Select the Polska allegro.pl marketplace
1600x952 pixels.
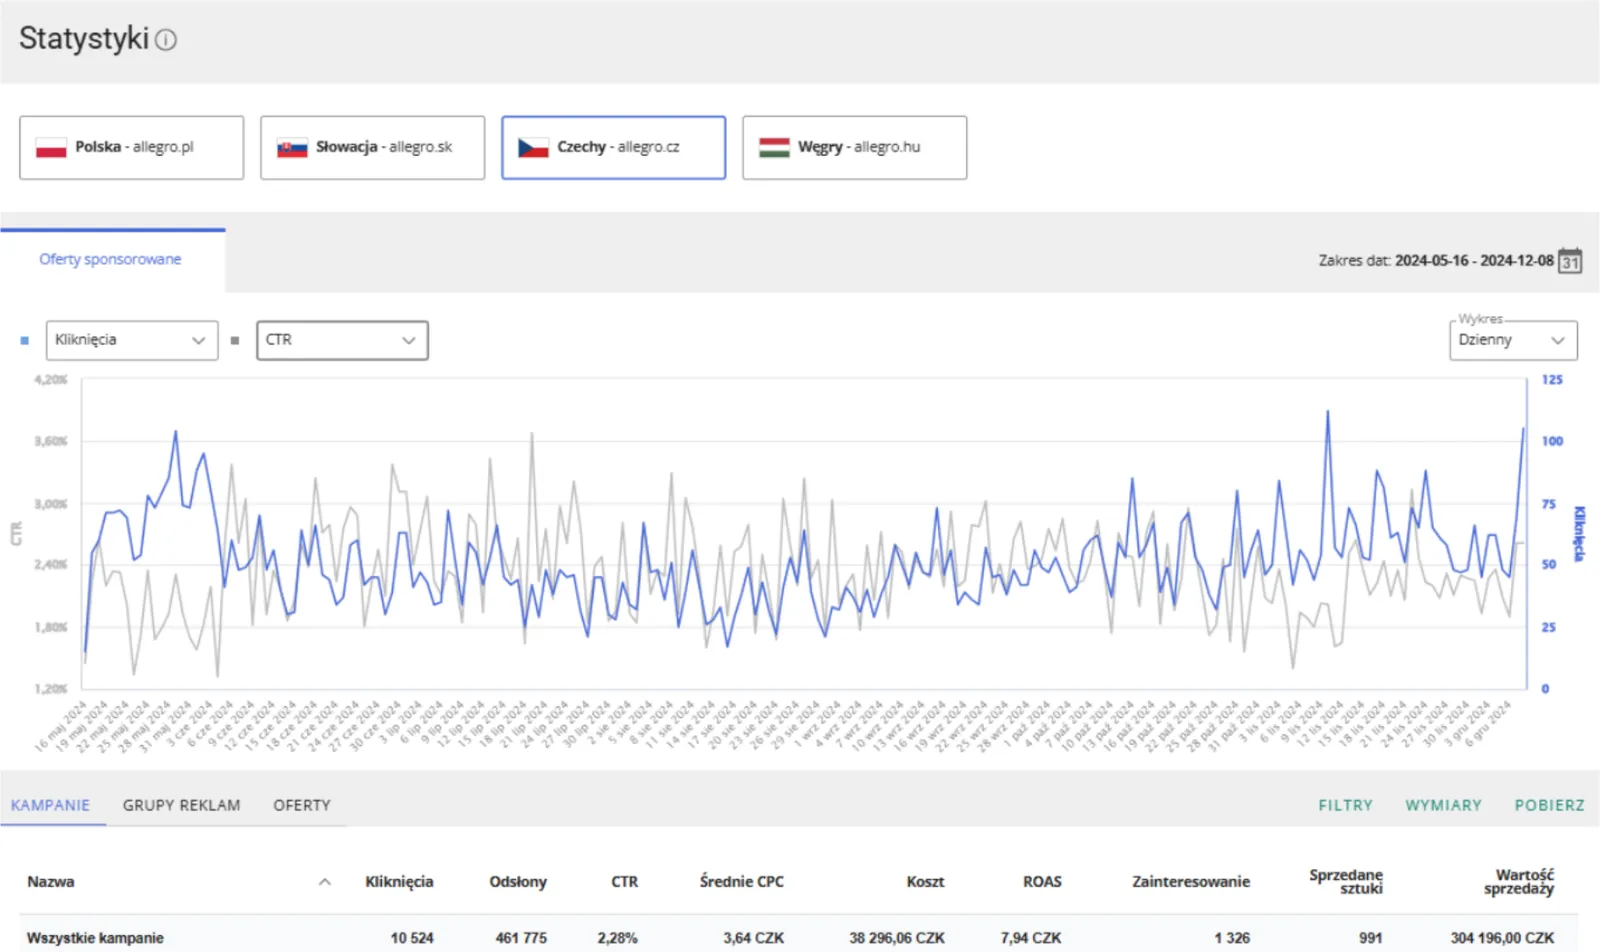pos(132,148)
